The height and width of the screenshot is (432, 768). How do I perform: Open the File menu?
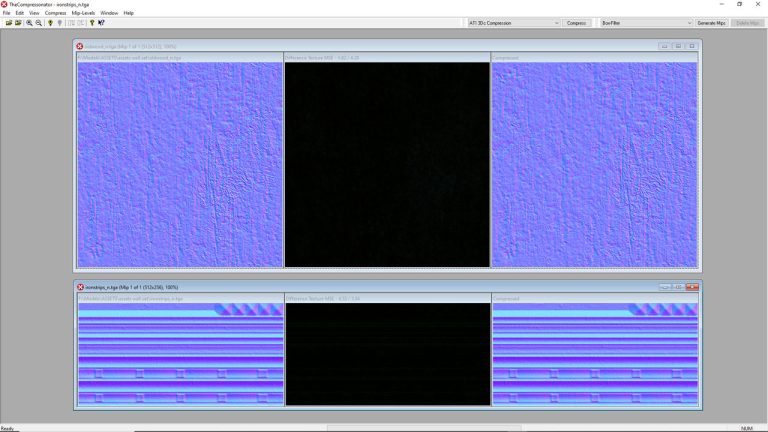pyautogui.click(x=6, y=13)
